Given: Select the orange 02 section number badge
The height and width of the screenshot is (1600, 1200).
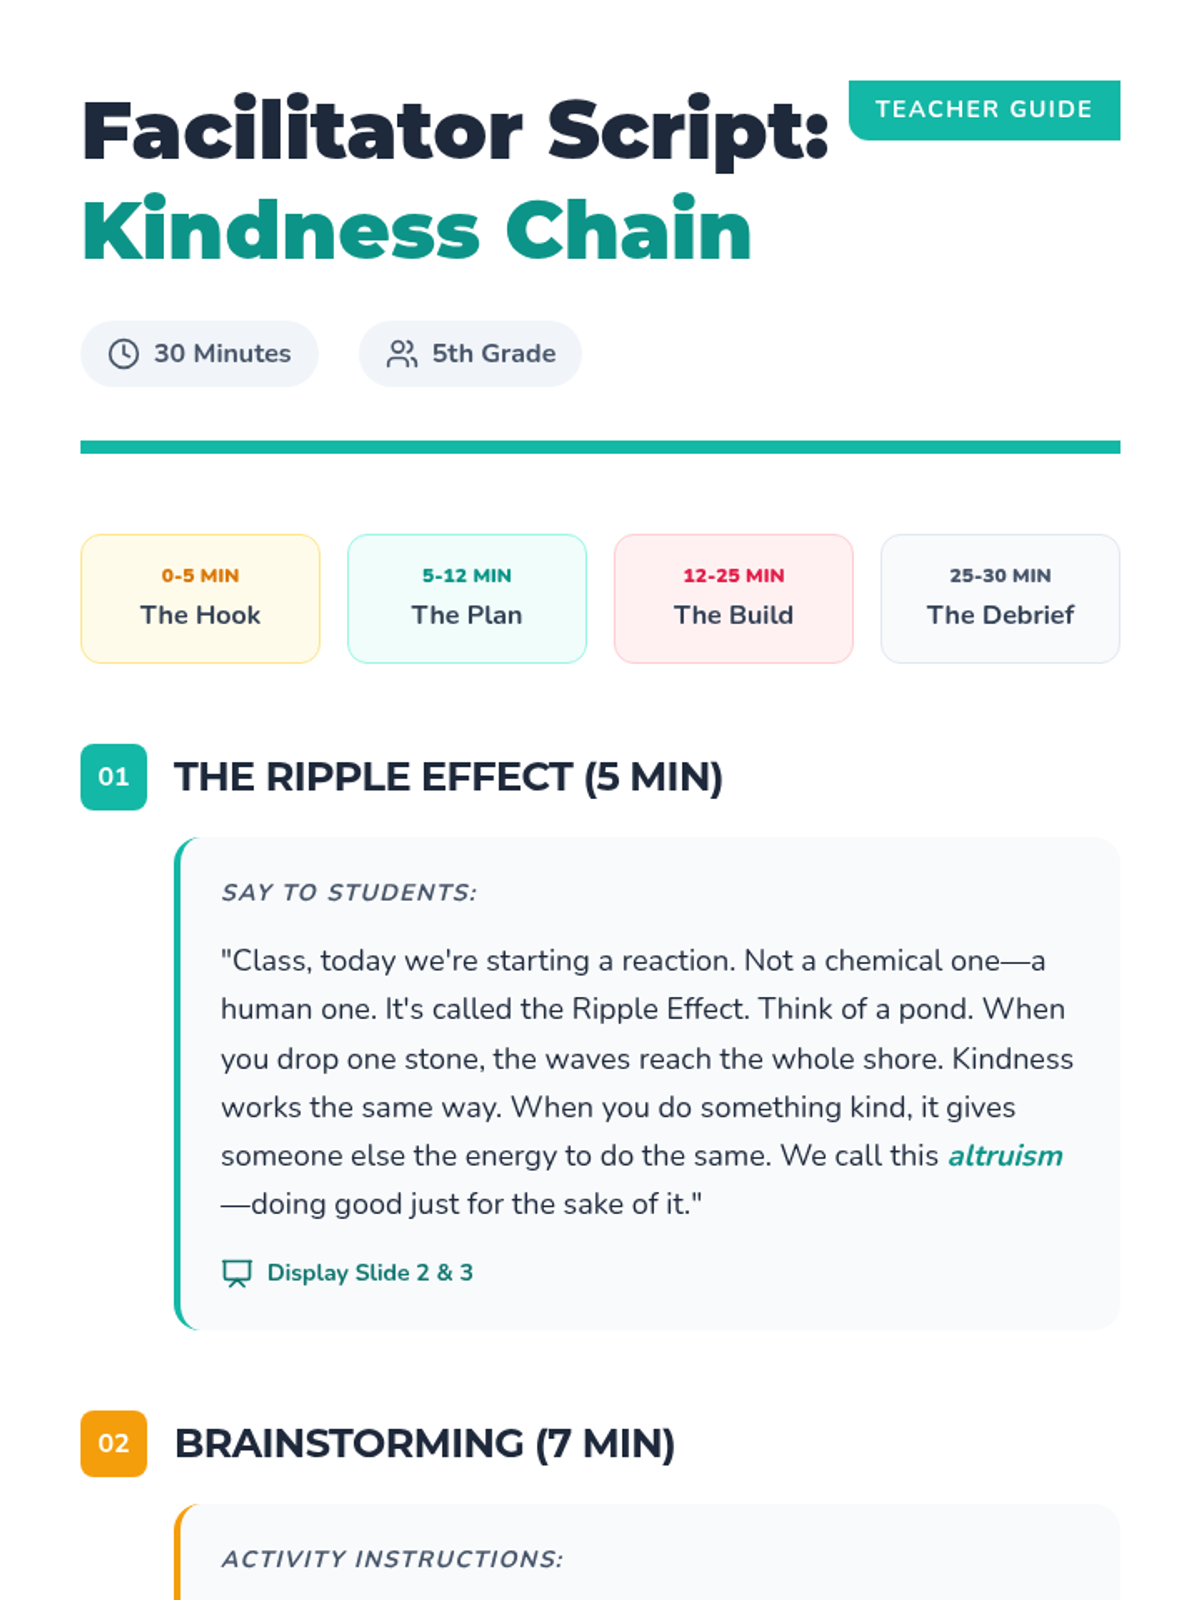Looking at the screenshot, I should point(114,1443).
